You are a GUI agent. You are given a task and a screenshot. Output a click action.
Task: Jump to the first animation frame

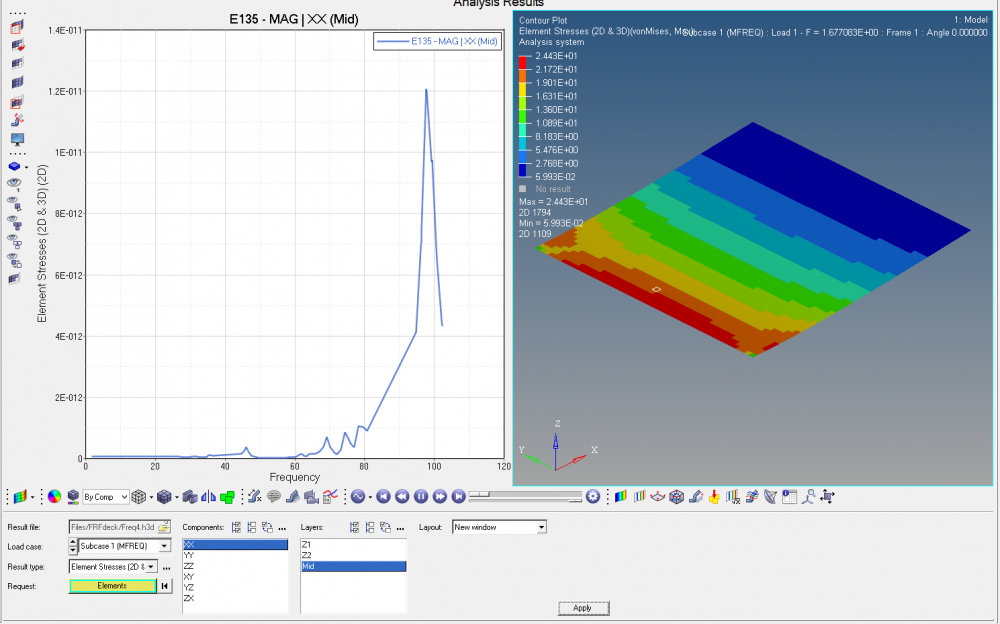point(383,496)
